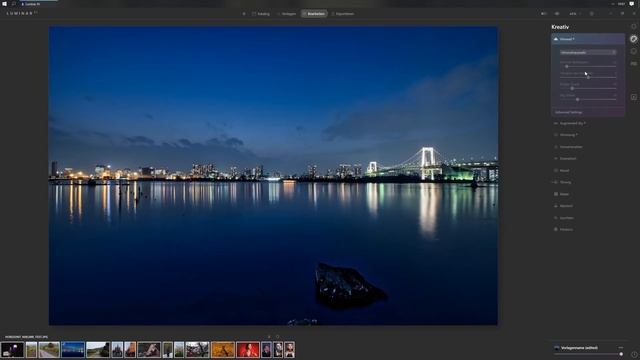Viewport: 640px width, 360px height.
Task: Open Windows taskbar search icon
Action: point(13,4)
